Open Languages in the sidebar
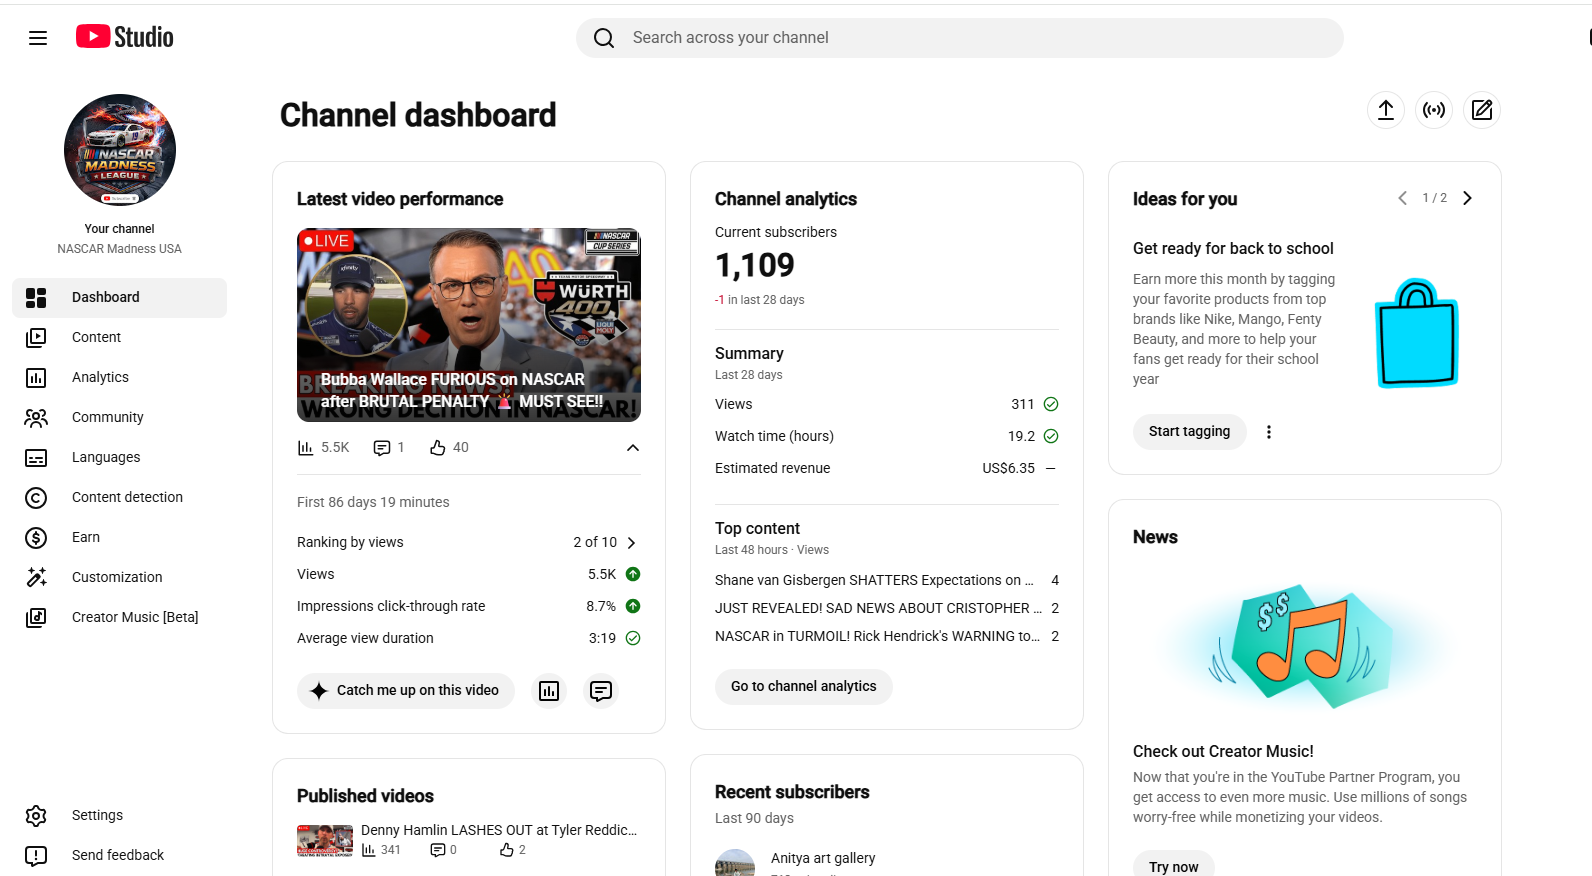 coord(120,458)
